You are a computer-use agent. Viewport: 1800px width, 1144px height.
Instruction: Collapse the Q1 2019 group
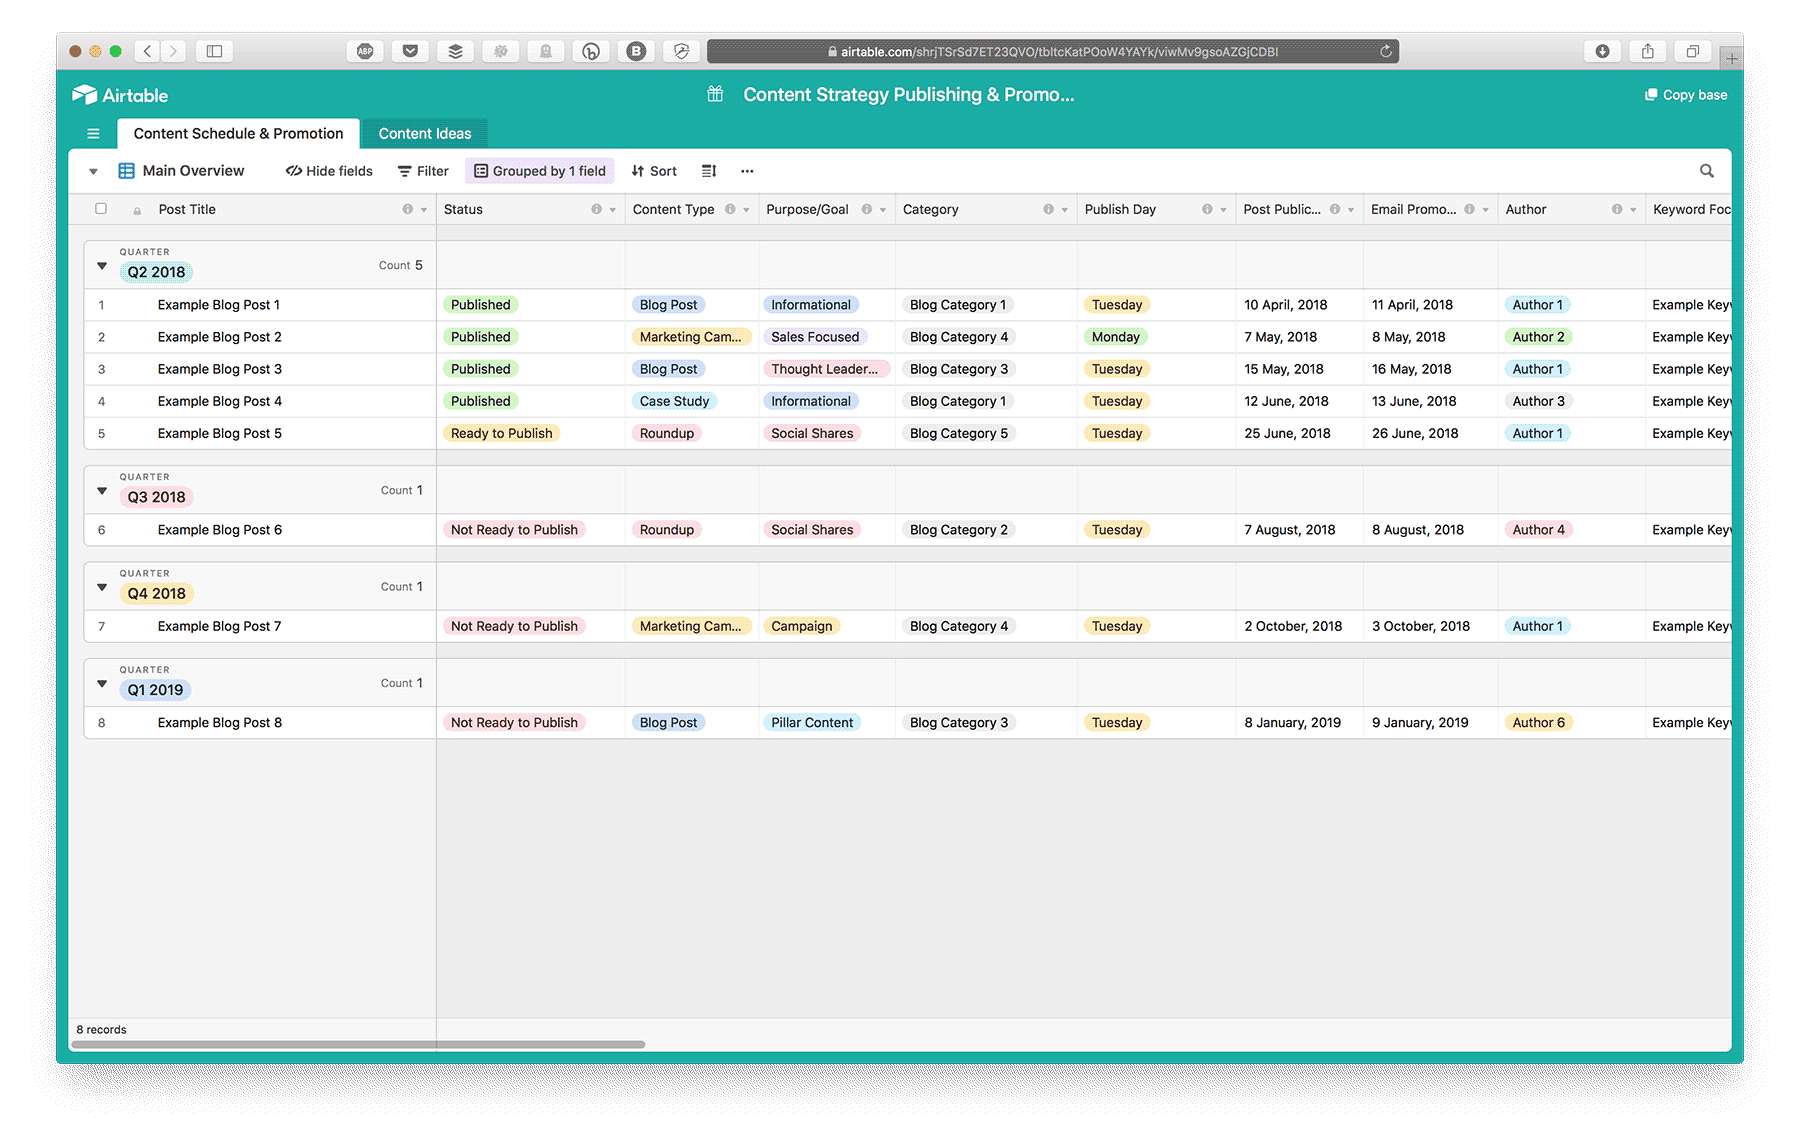coord(102,683)
